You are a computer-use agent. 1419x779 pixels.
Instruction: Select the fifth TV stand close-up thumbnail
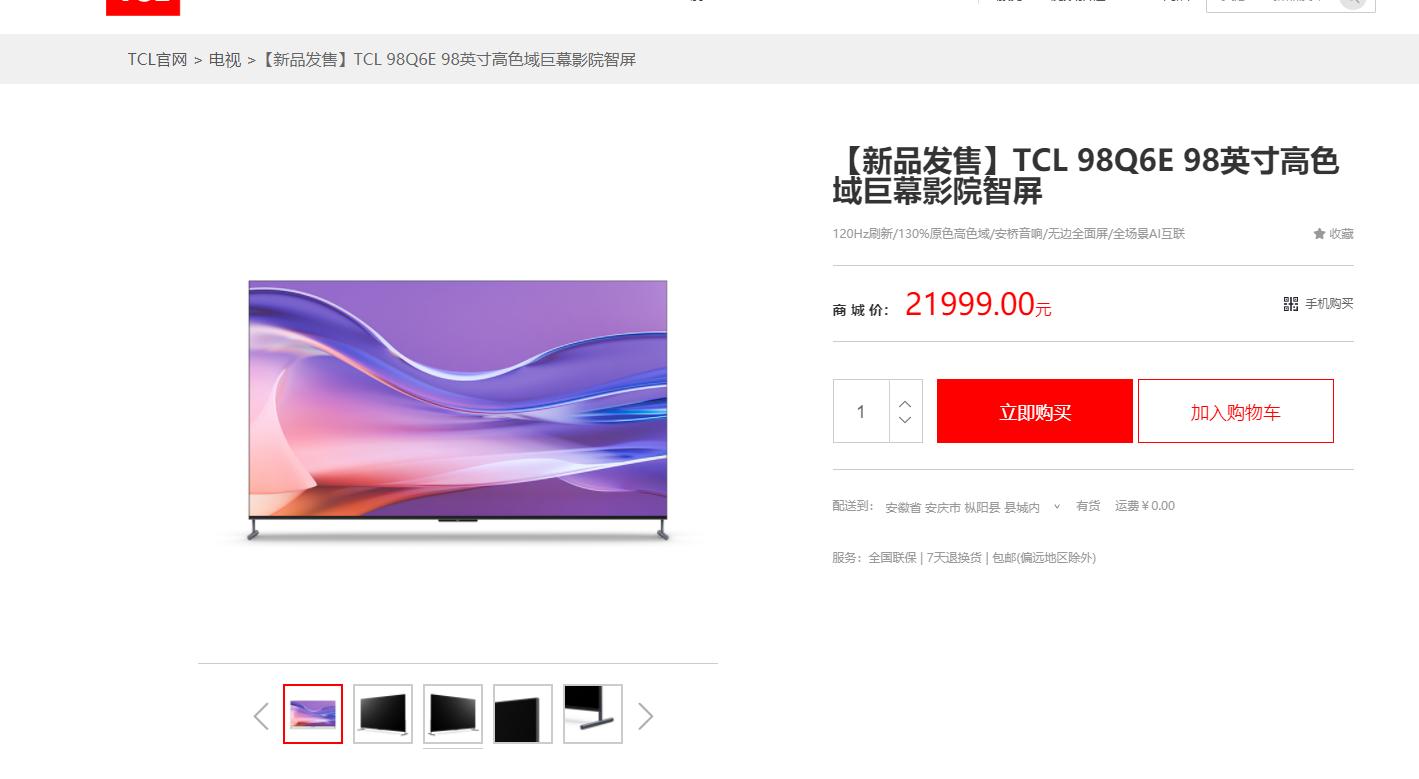click(593, 714)
